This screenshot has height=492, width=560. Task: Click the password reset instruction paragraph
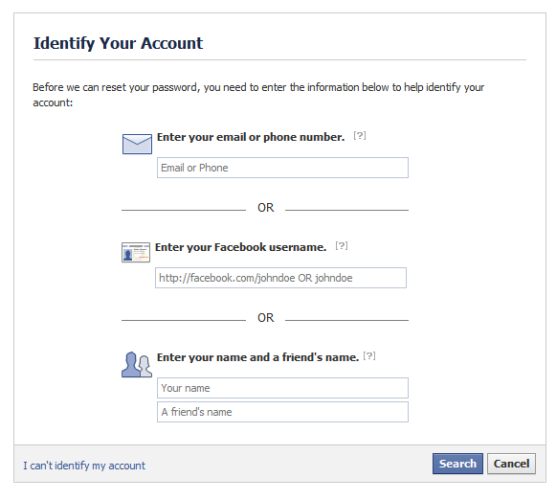point(259,95)
